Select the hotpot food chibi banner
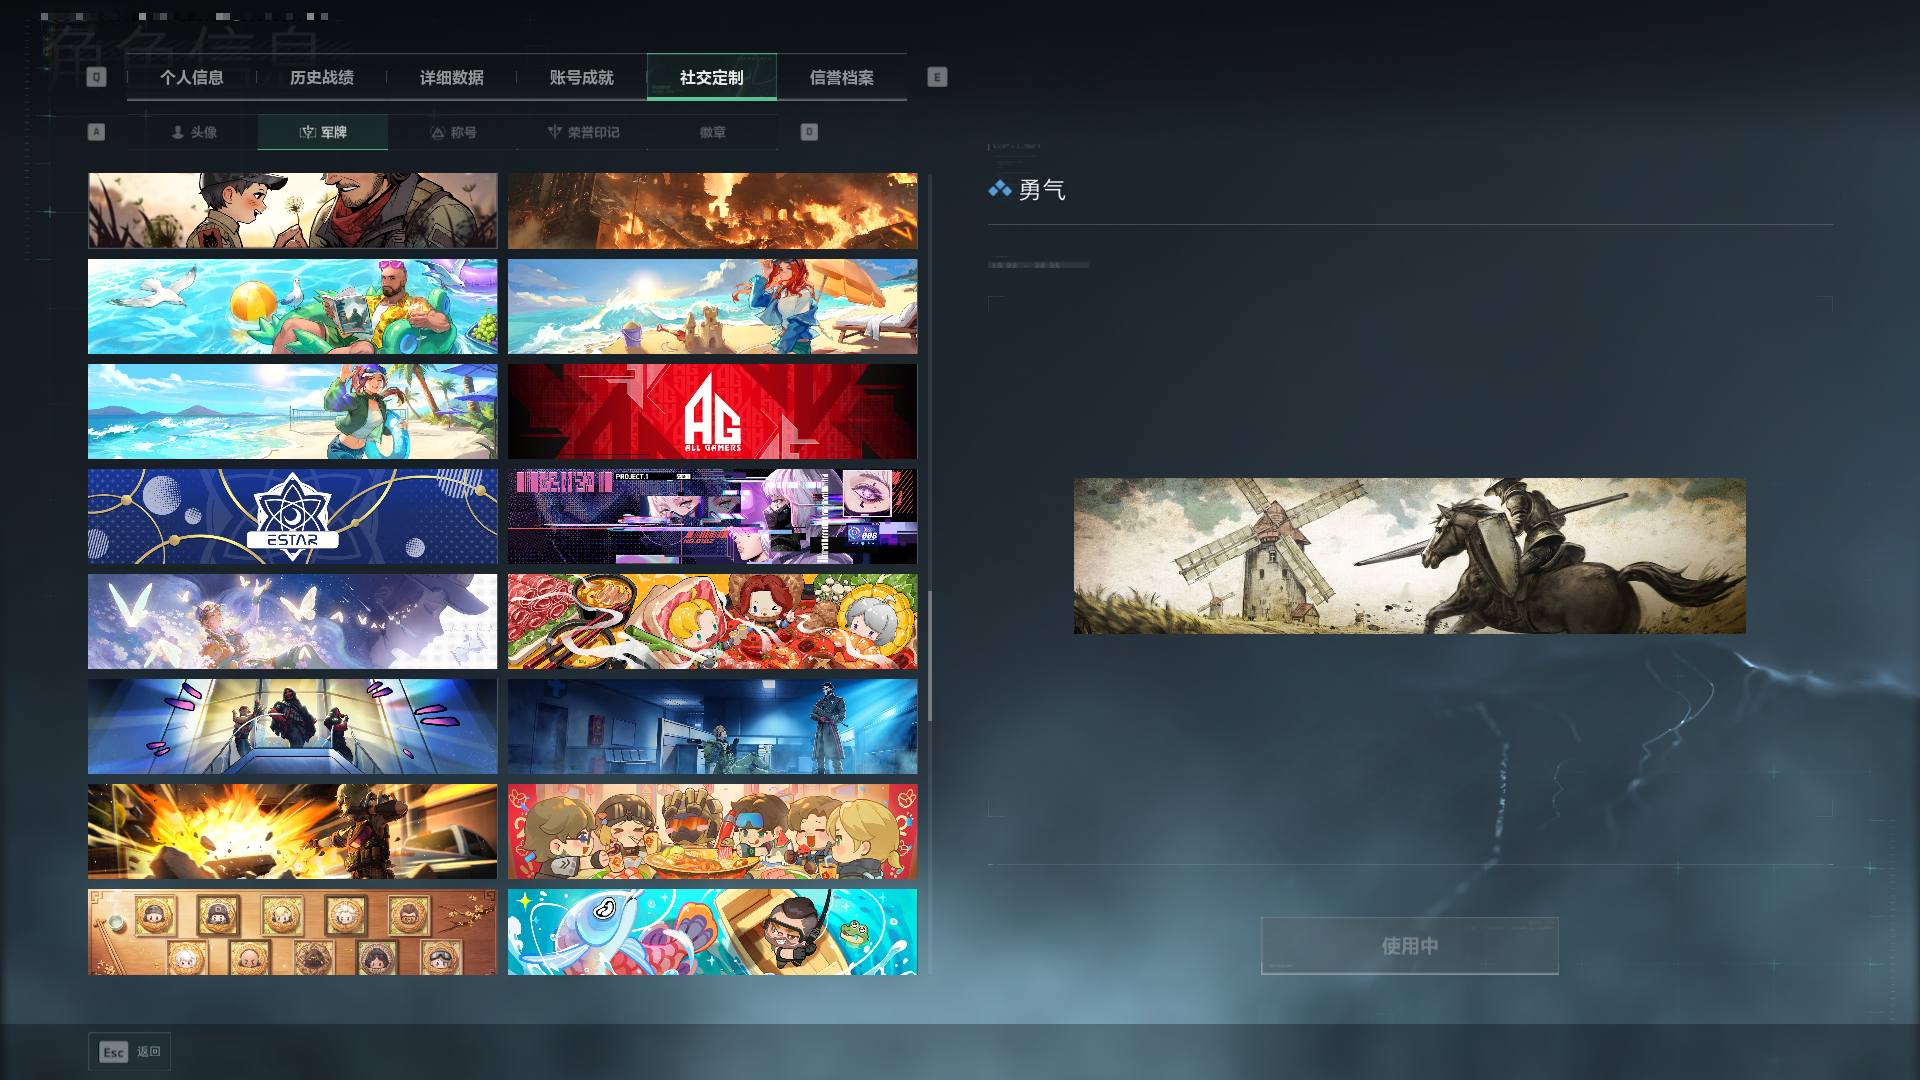The width and height of the screenshot is (1920, 1080). (x=712, y=621)
